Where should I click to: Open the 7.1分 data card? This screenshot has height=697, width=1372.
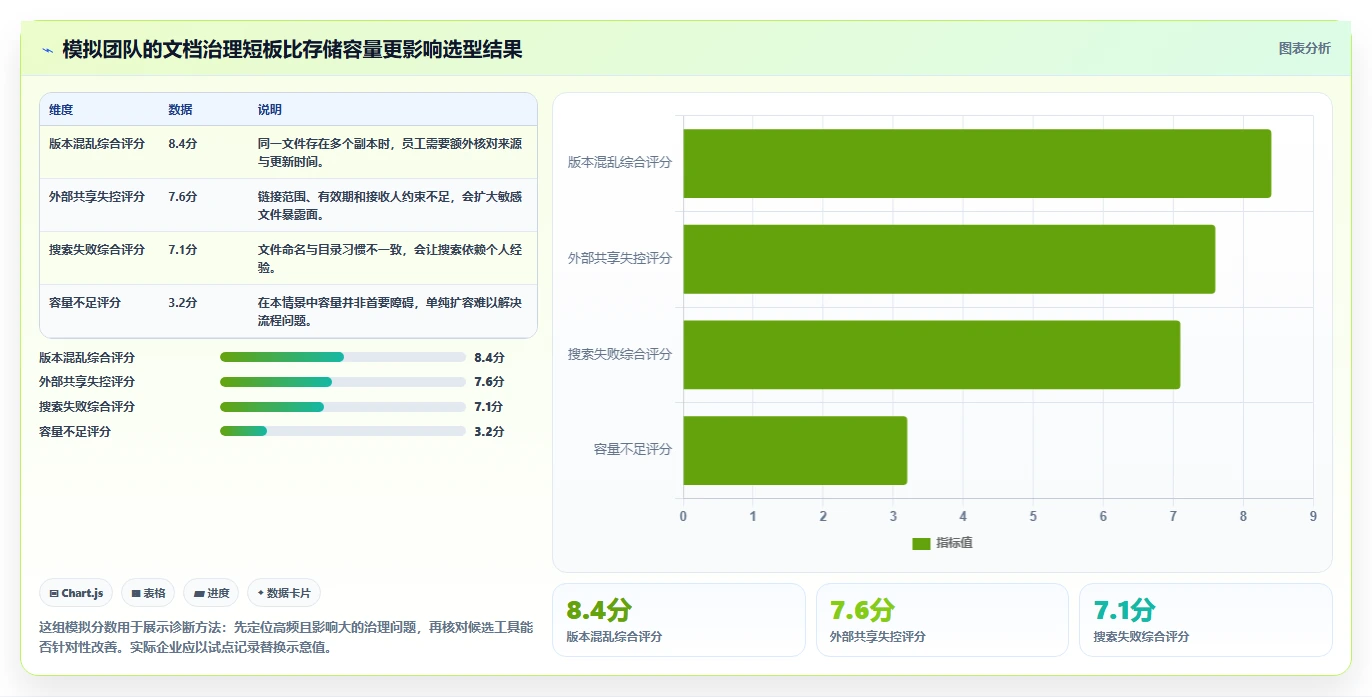tap(1205, 620)
